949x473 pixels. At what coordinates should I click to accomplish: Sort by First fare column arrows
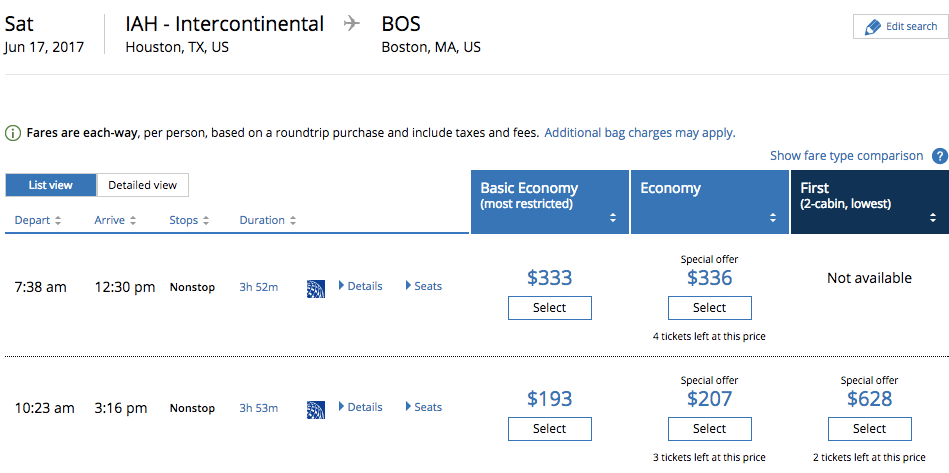[x=933, y=218]
